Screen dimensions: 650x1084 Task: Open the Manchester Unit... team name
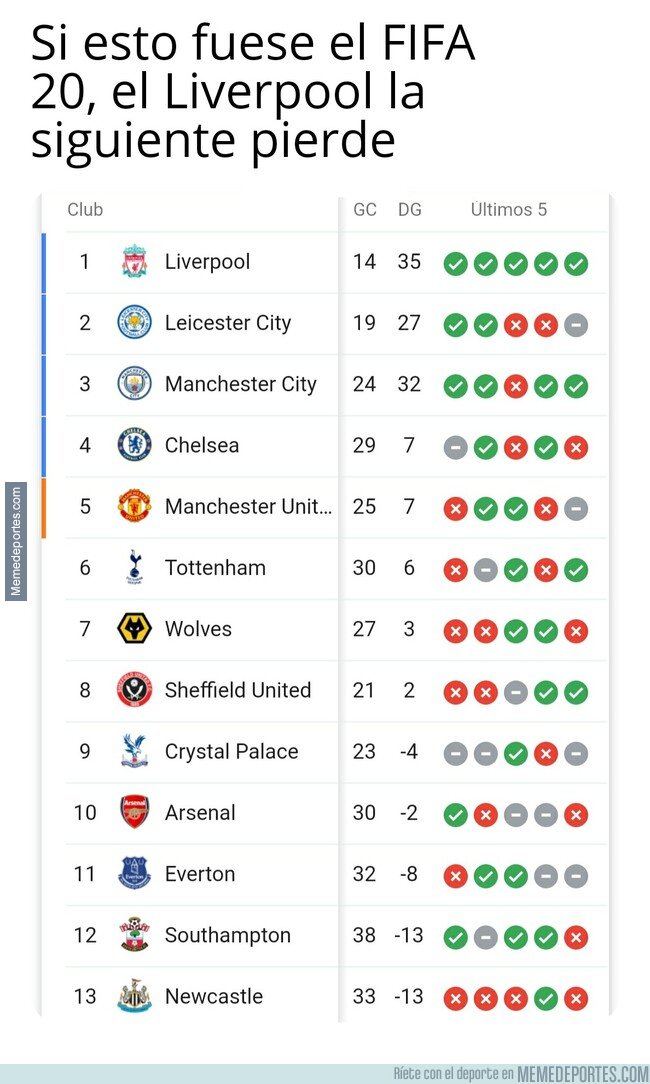[x=248, y=507]
